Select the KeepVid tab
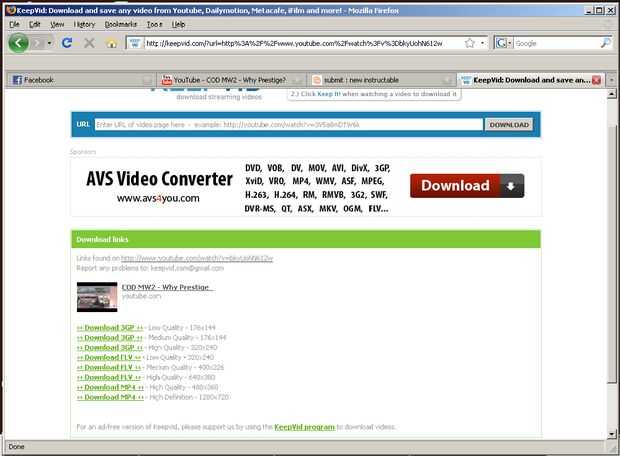Screen dimensions: 620x456 [x=530, y=80]
